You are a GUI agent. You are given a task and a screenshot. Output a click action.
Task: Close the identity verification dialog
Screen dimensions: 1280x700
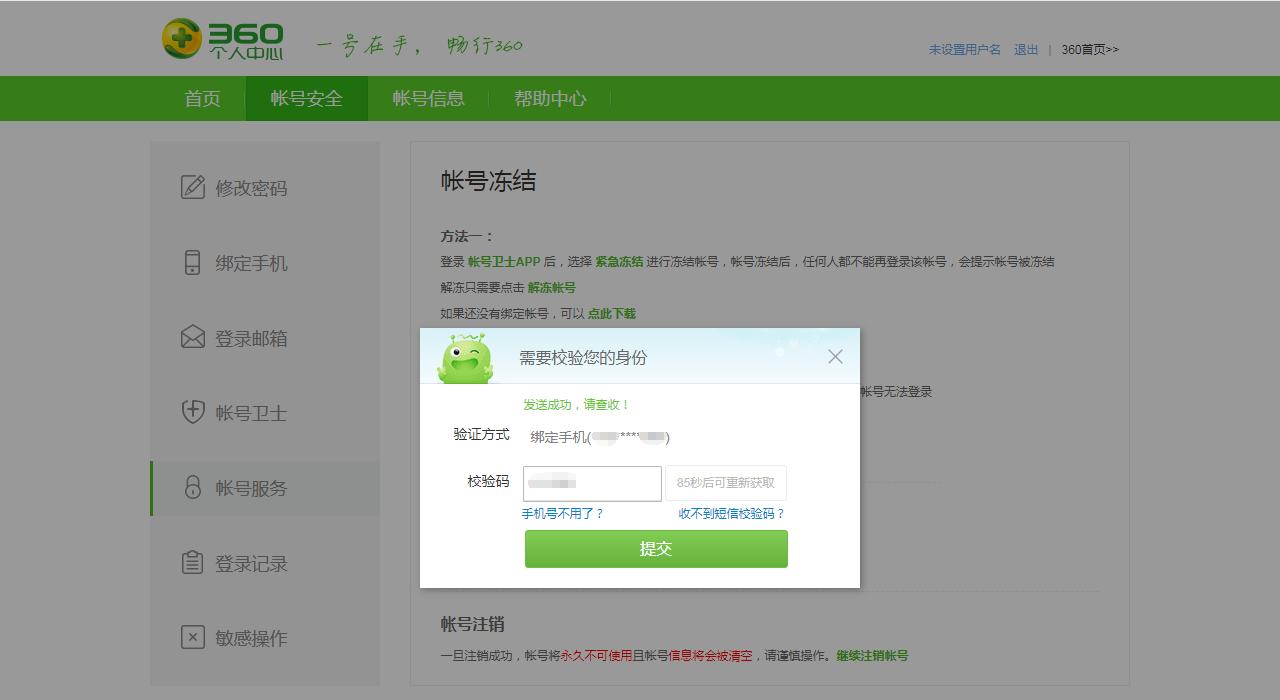coord(835,356)
